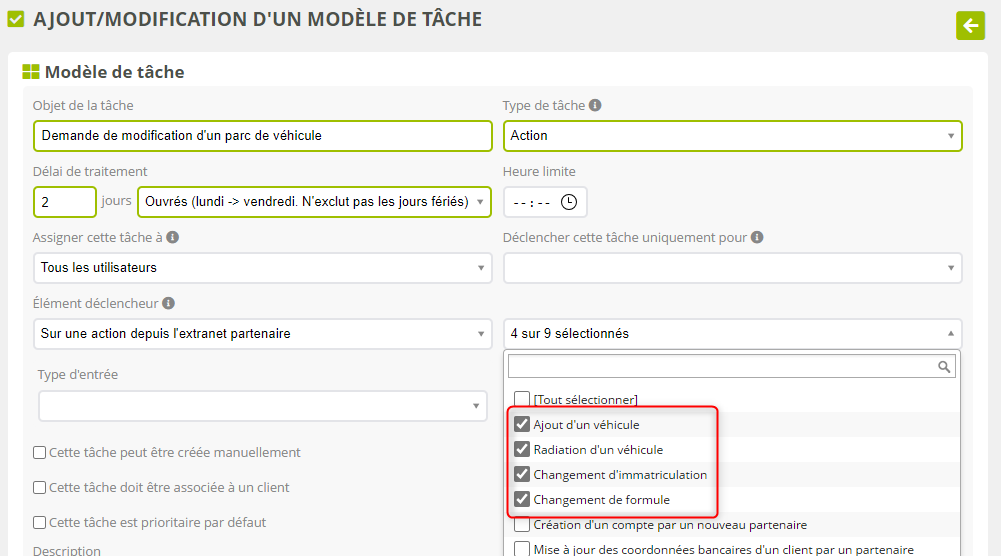Image resolution: width=1001 pixels, height=556 pixels.
Task: Click the clock icon in Heure limite
Action: (569, 202)
